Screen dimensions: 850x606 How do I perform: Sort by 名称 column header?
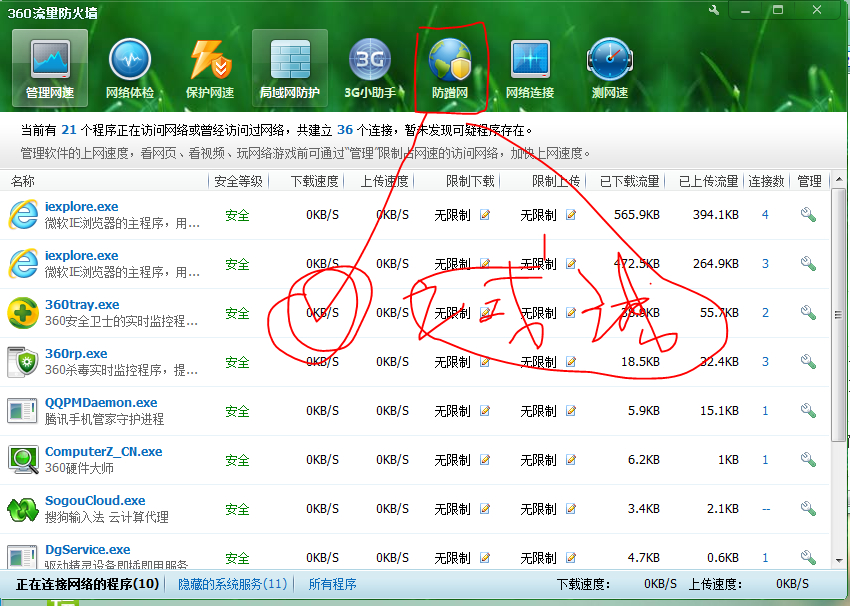click(22, 181)
